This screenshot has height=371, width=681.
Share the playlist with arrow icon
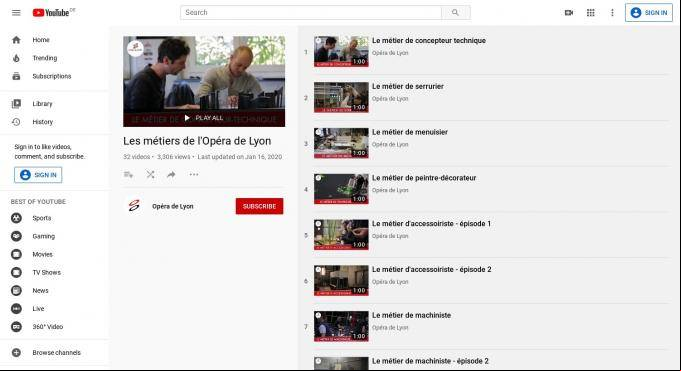pyautogui.click(x=171, y=175)
